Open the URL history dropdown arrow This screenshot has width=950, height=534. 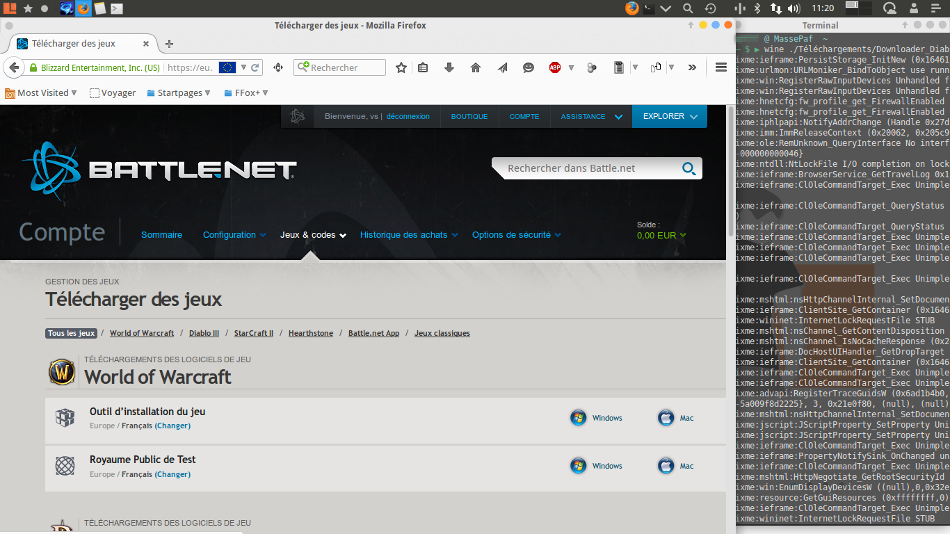point(244,67)
